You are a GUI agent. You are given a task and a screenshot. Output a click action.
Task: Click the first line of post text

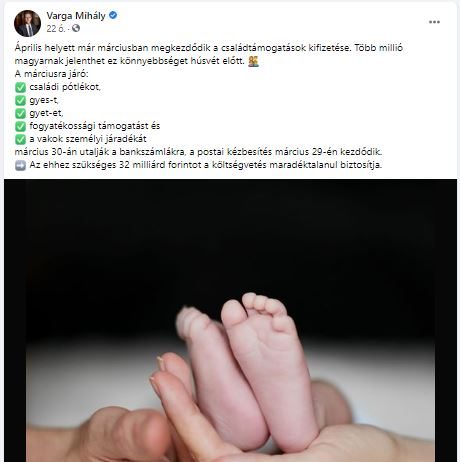(209, 48)
